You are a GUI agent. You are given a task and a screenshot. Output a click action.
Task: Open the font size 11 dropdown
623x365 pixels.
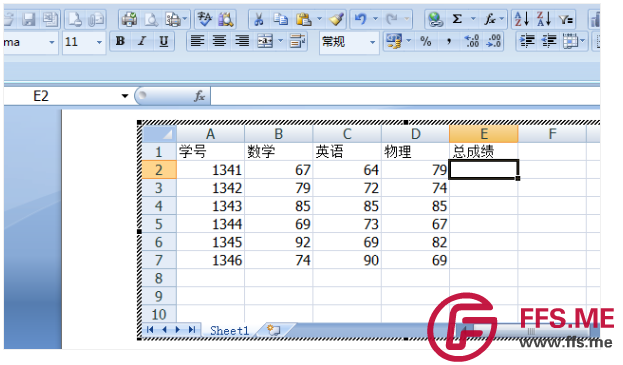99,42
